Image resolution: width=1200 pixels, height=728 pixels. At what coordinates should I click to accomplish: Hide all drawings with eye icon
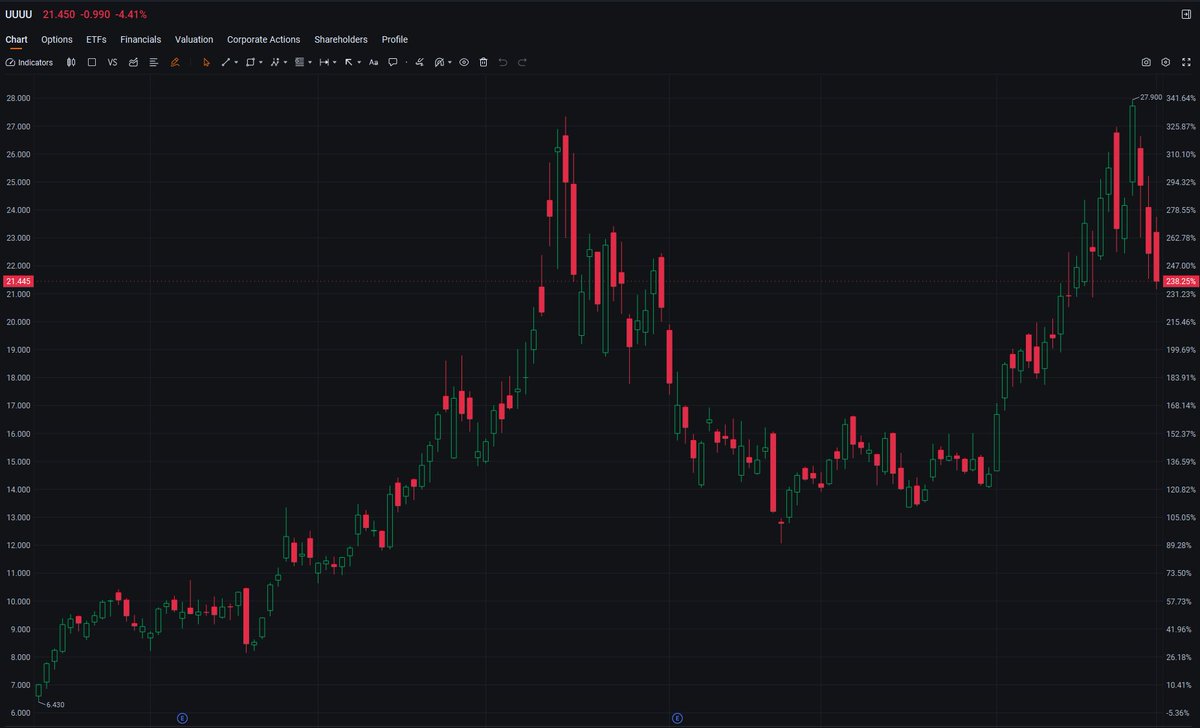tap(464, 62)
